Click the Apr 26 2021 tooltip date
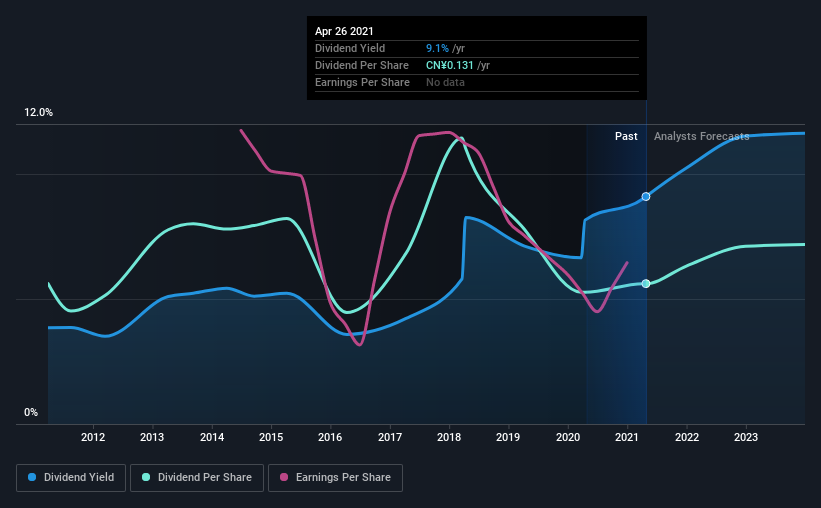Image resolution: width=821 pixels, height=508 pixels. (344, 31)
